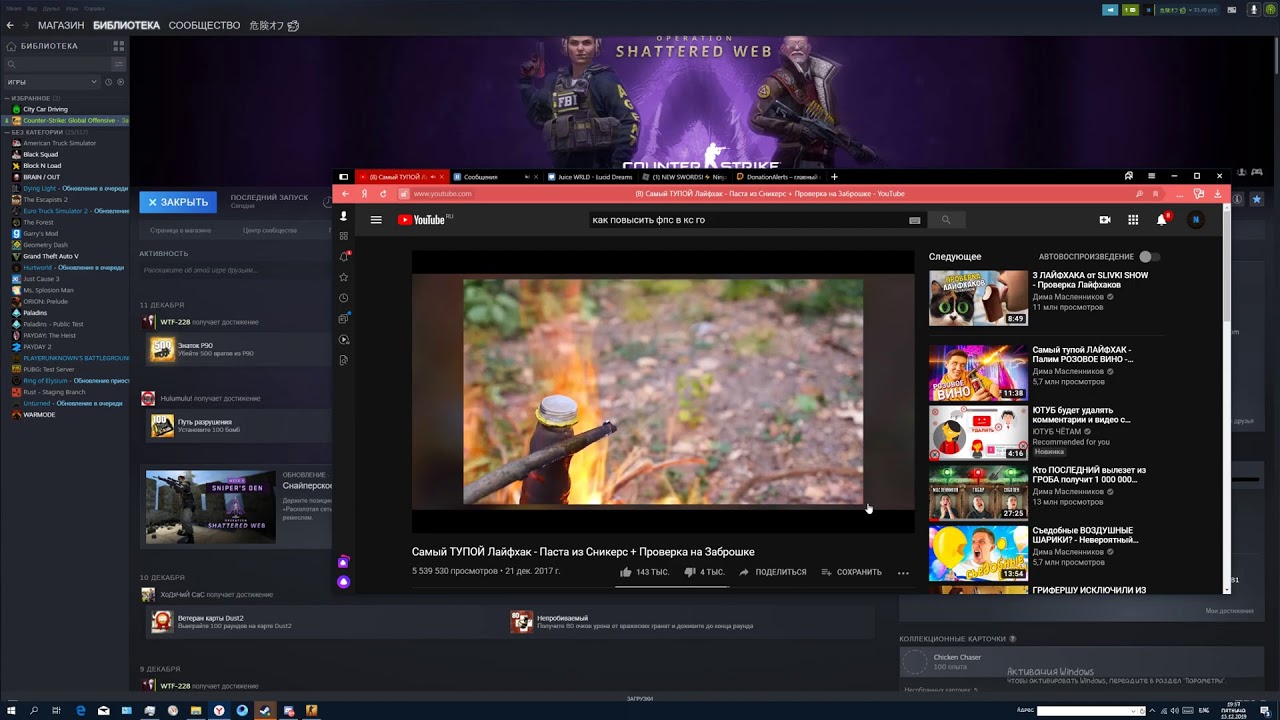Click the YouTube search magnifier button
This screenshot has width=1280, height=720.
click(946, 220)
